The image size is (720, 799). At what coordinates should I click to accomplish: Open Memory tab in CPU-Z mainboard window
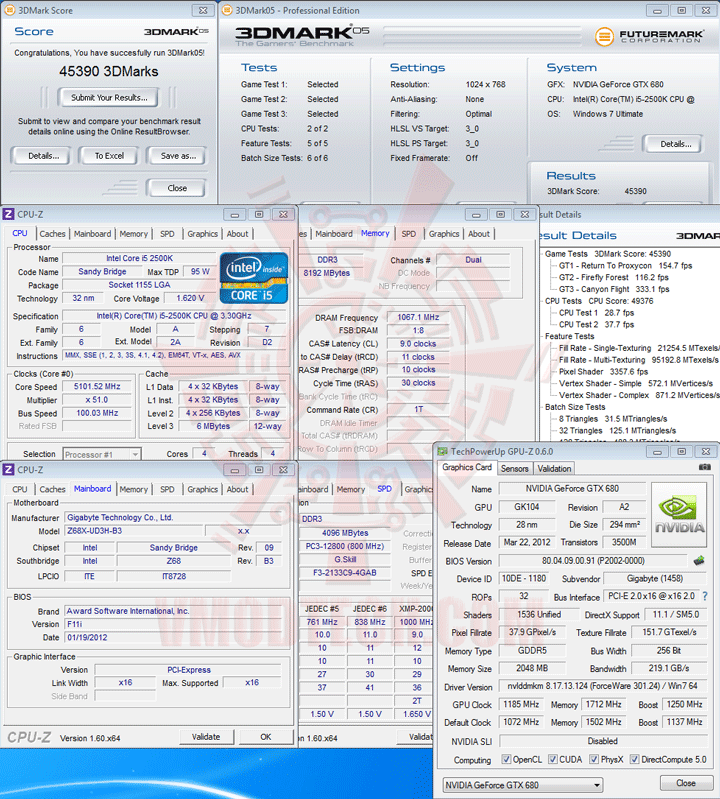point(134,489)
